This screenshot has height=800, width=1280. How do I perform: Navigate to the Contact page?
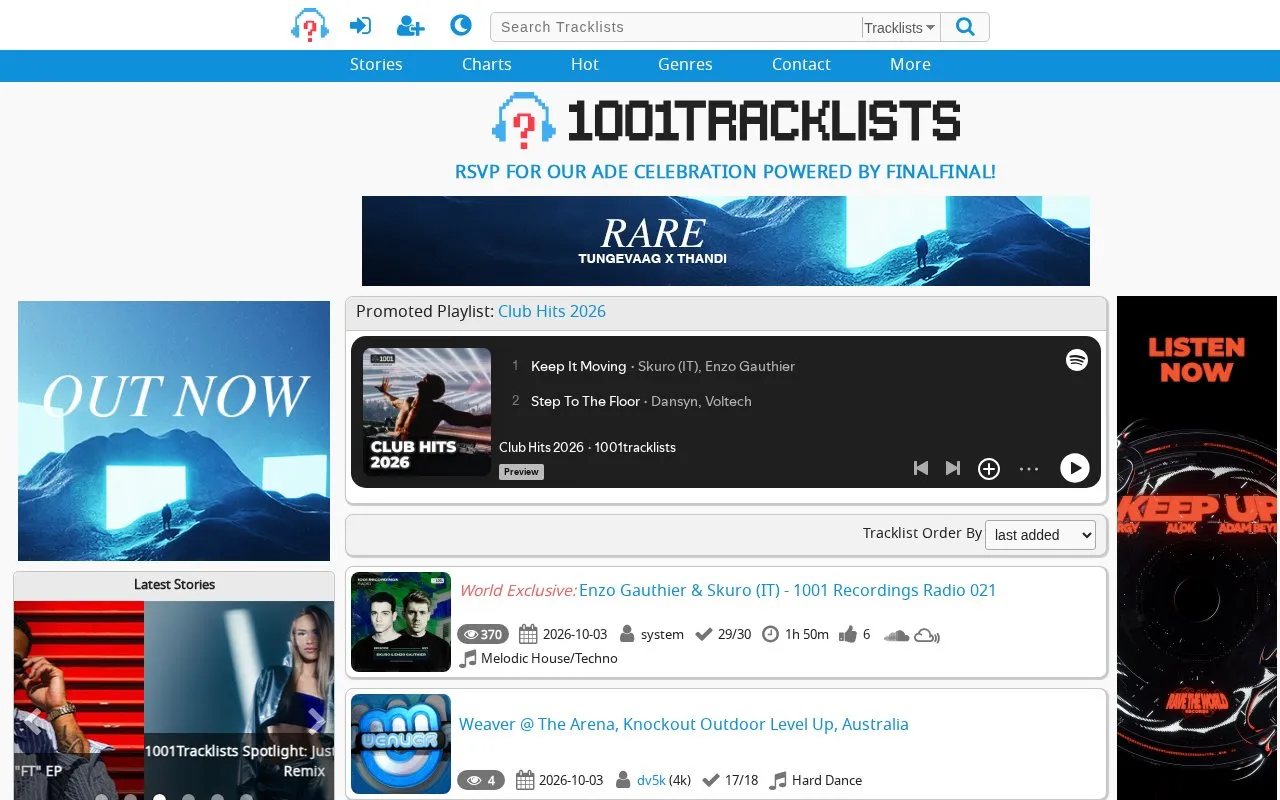click(801, 65)
